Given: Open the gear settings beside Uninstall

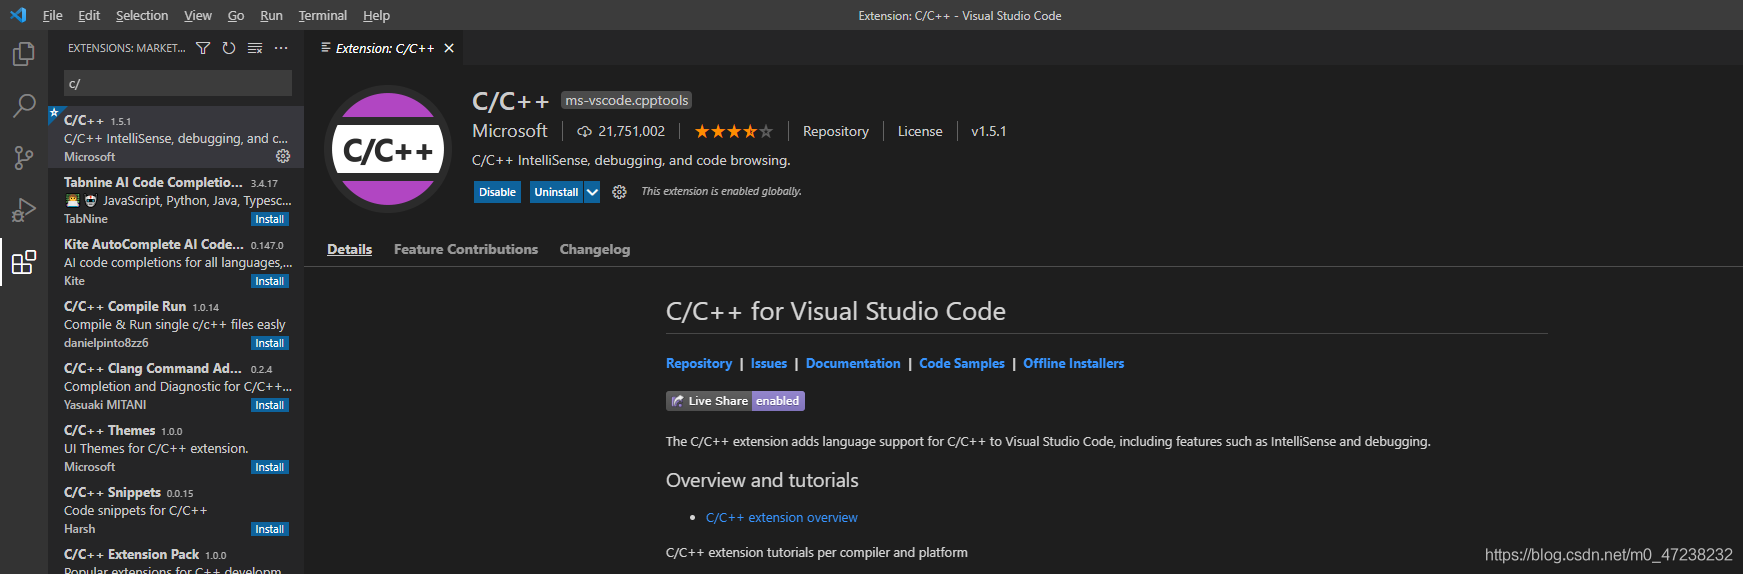Looking at the screenshot, I should click(619, 192).
